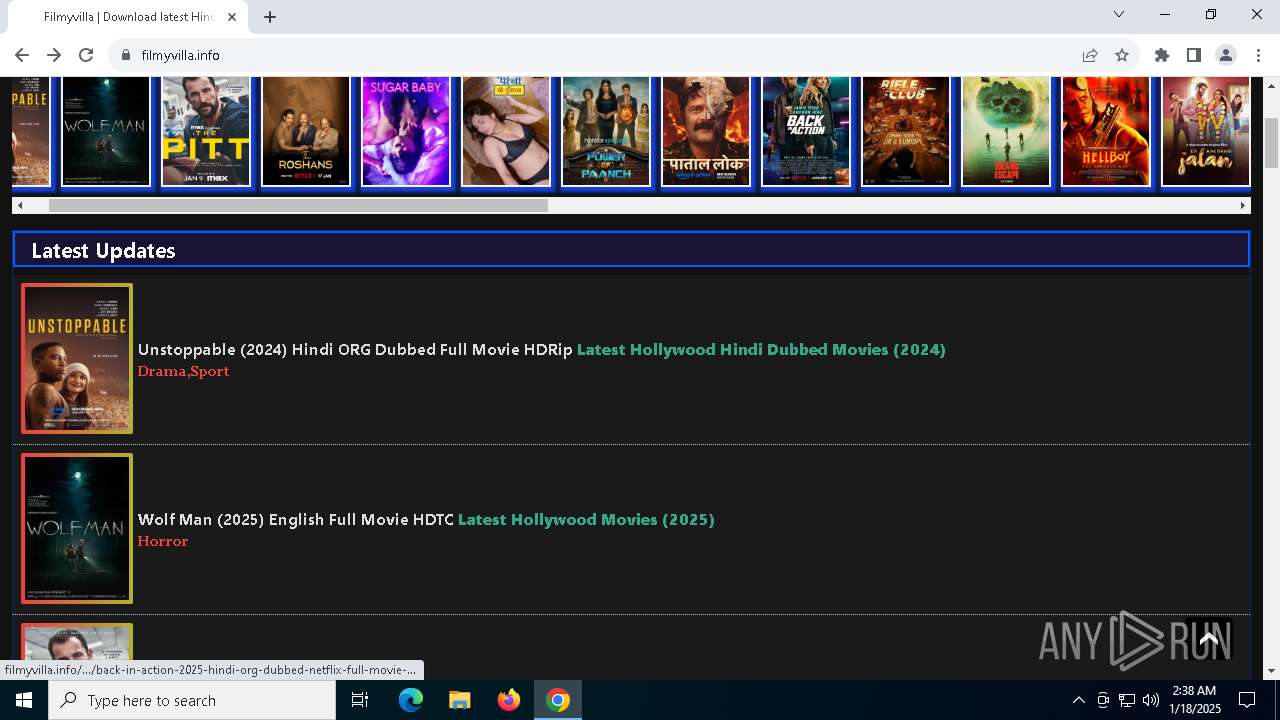Open the notification center
The height and width of the screenshot is (720, 1280).
(x=1247, y=700)
